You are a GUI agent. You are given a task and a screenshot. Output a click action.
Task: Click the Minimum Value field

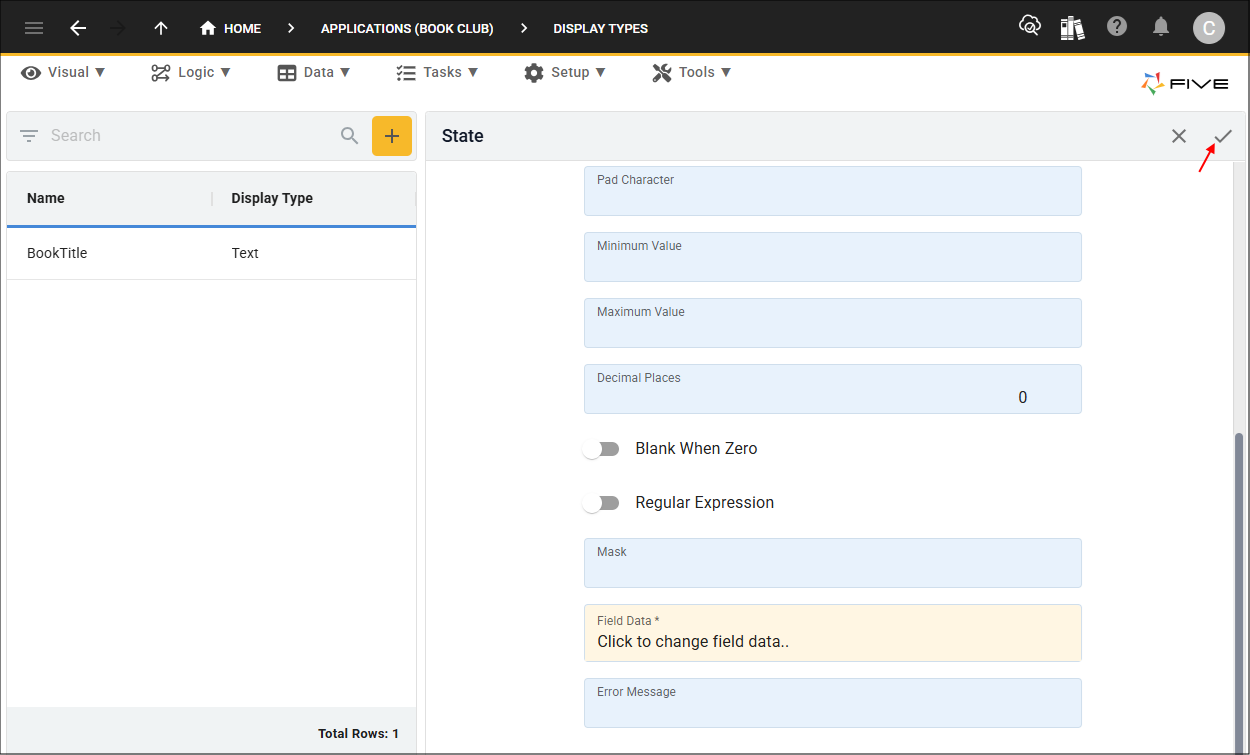pos(833,257)
